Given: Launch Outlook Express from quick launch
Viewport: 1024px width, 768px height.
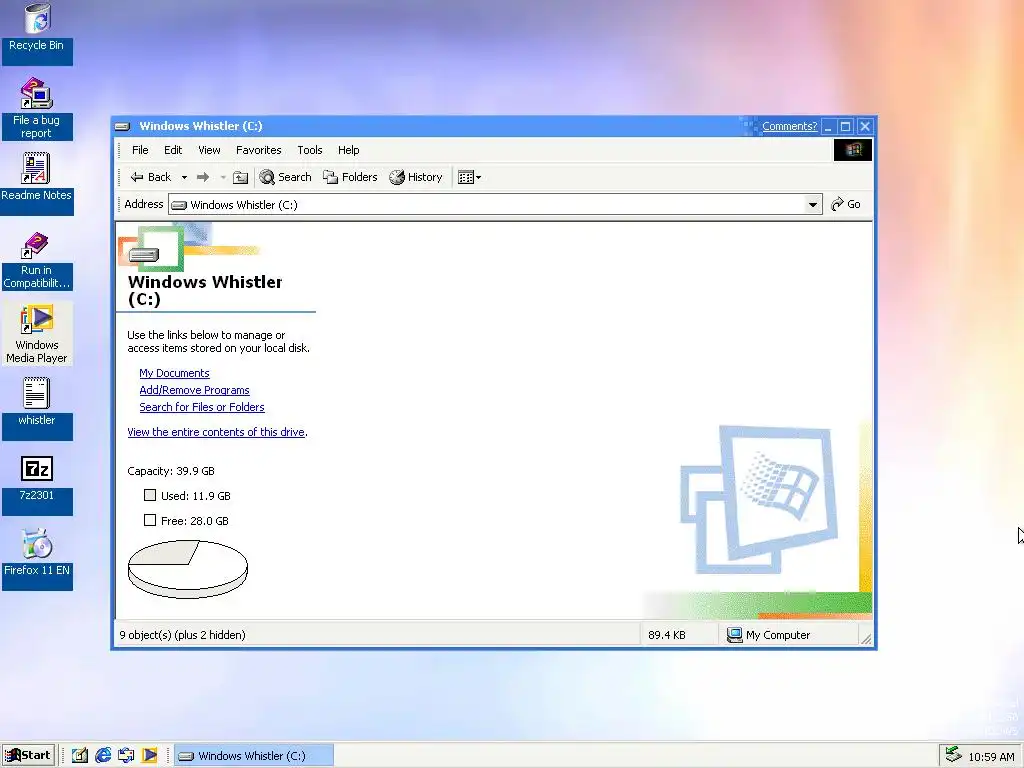Looking at the screenshot, I should pyautogui.click(x=126, y=756).
